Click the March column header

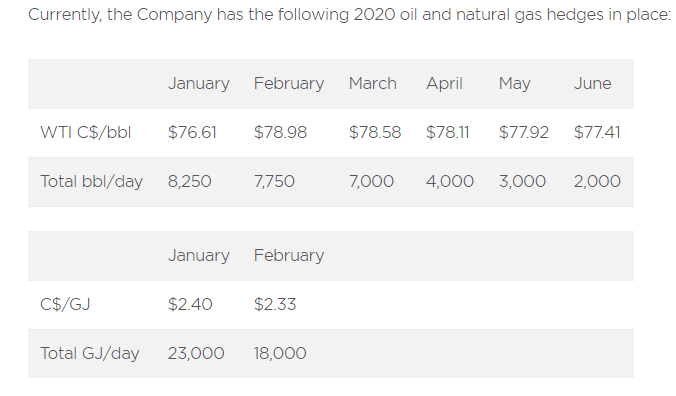point(372,83)
